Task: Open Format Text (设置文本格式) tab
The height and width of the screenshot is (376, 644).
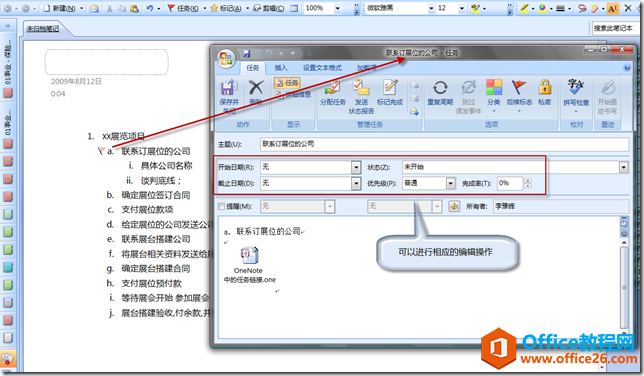Action: point(322,68)
